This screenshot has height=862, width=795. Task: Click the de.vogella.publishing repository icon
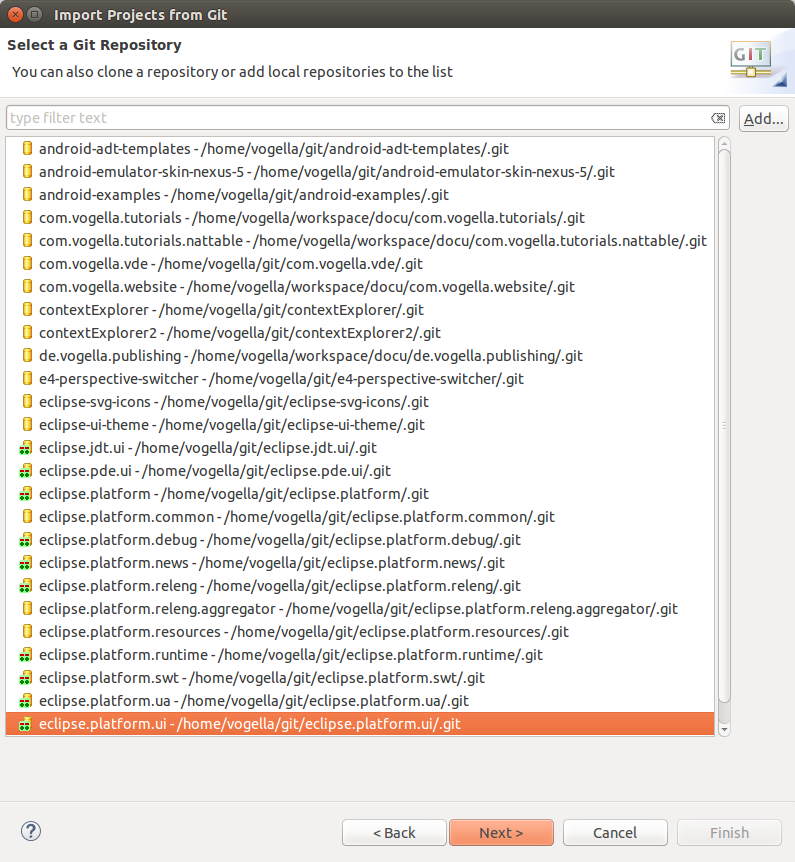(x=27, y=356)
